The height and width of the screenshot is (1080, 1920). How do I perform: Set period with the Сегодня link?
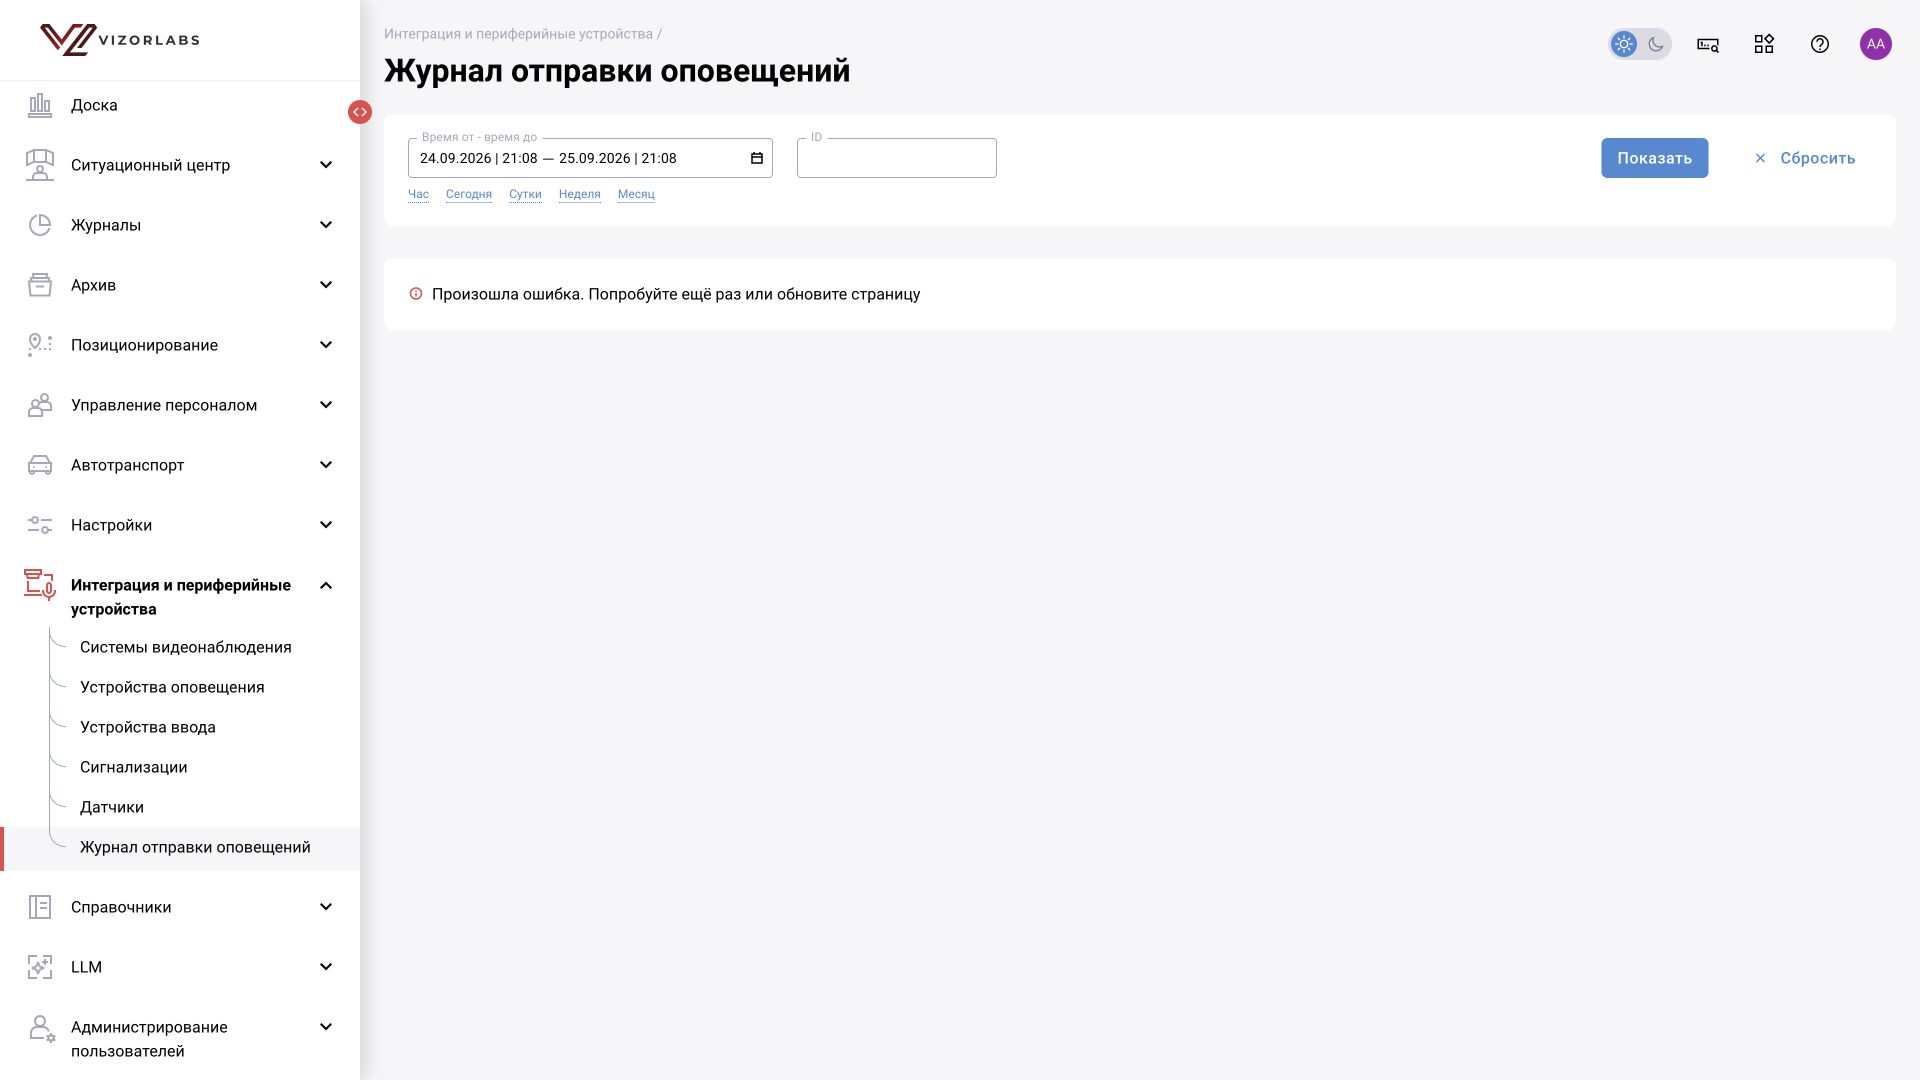(469, 194)
